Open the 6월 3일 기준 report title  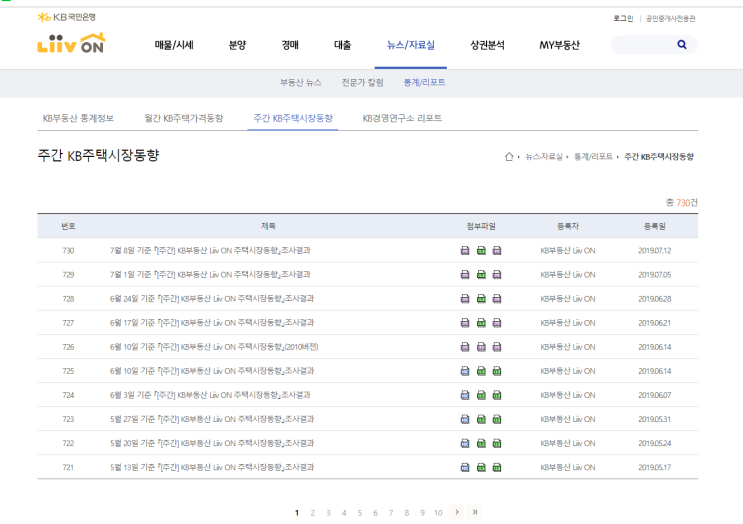point(210,395)
